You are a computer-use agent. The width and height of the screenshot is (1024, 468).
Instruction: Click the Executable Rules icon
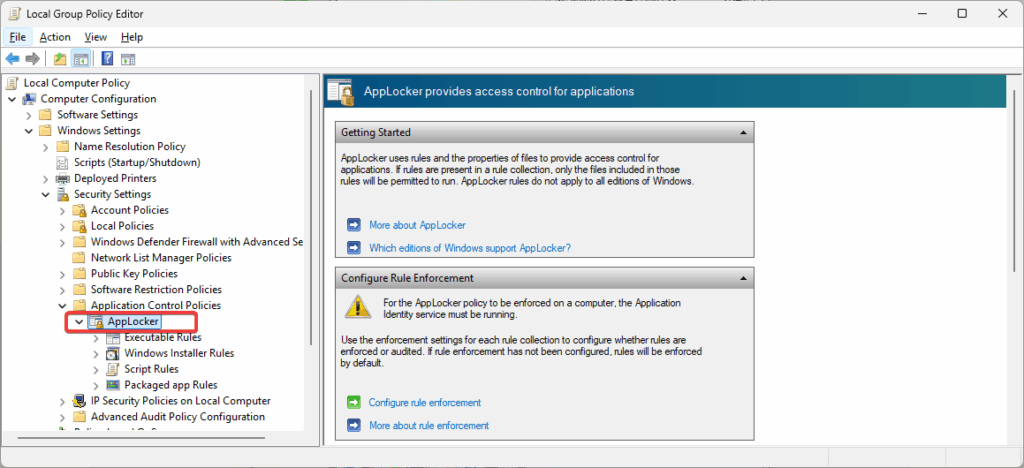(113, 337)
